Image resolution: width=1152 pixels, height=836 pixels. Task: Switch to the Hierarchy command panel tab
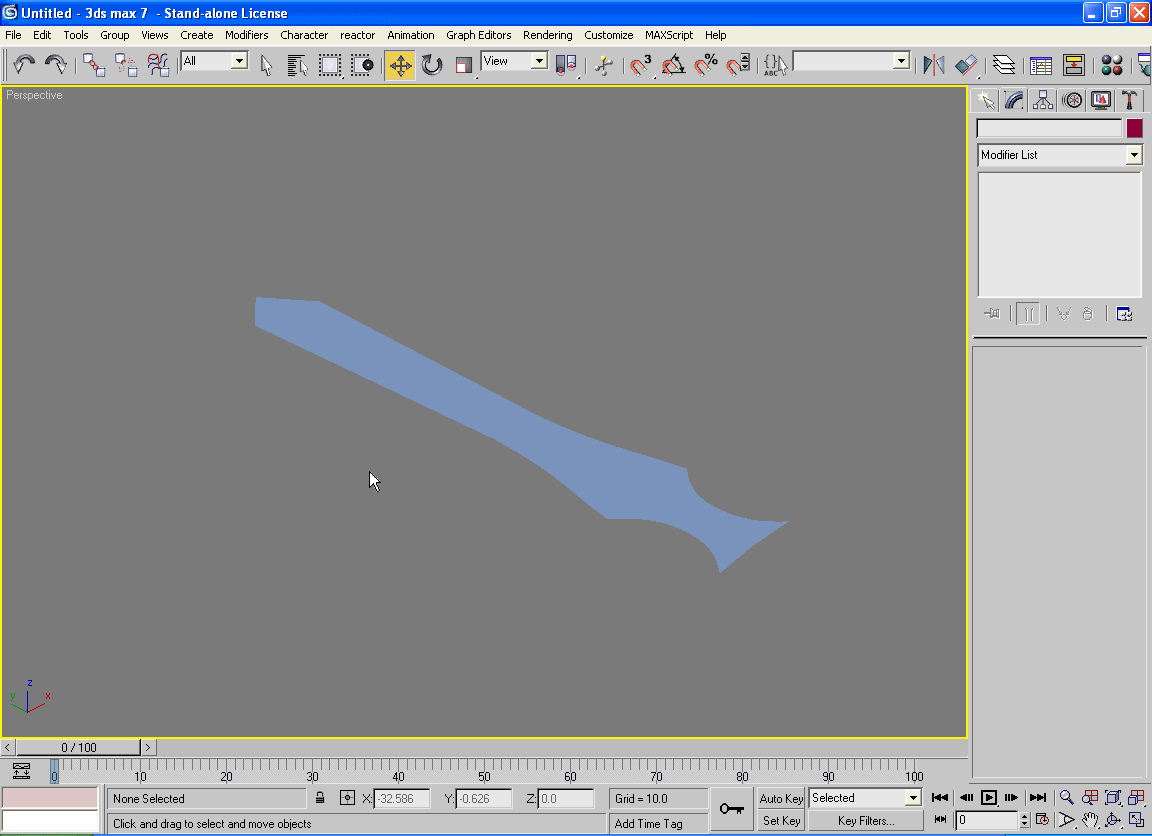pos(1043,100)
